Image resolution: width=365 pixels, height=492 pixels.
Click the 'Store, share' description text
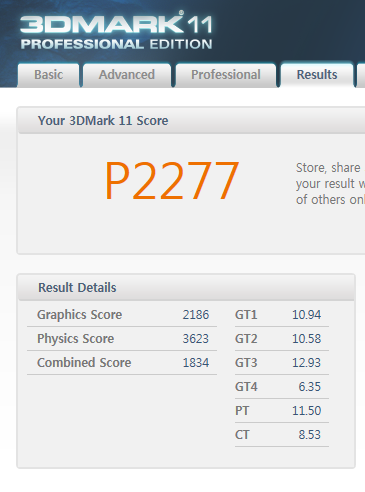coord(330,184)
